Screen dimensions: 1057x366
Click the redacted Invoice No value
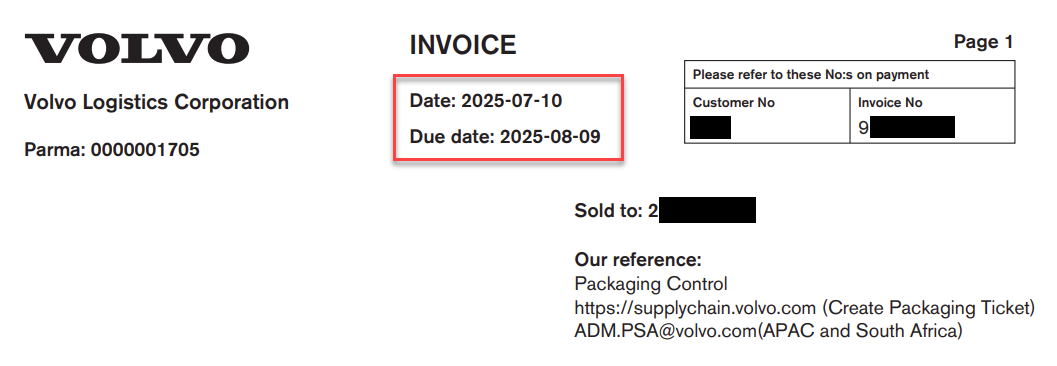[912, 127]
